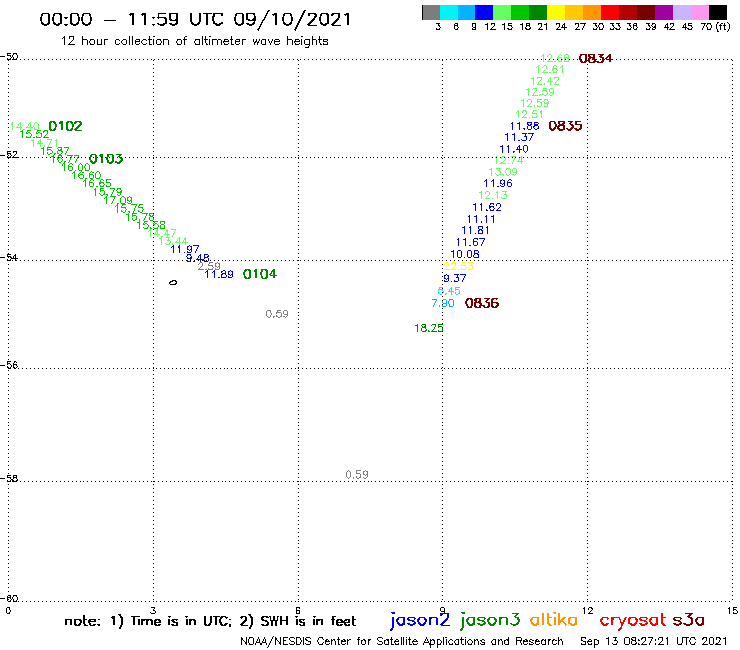Image resolution: width=740 pixels, height=650 pixels.
Task: Click the latitude axis label '-60'
Action: point(9,598)
